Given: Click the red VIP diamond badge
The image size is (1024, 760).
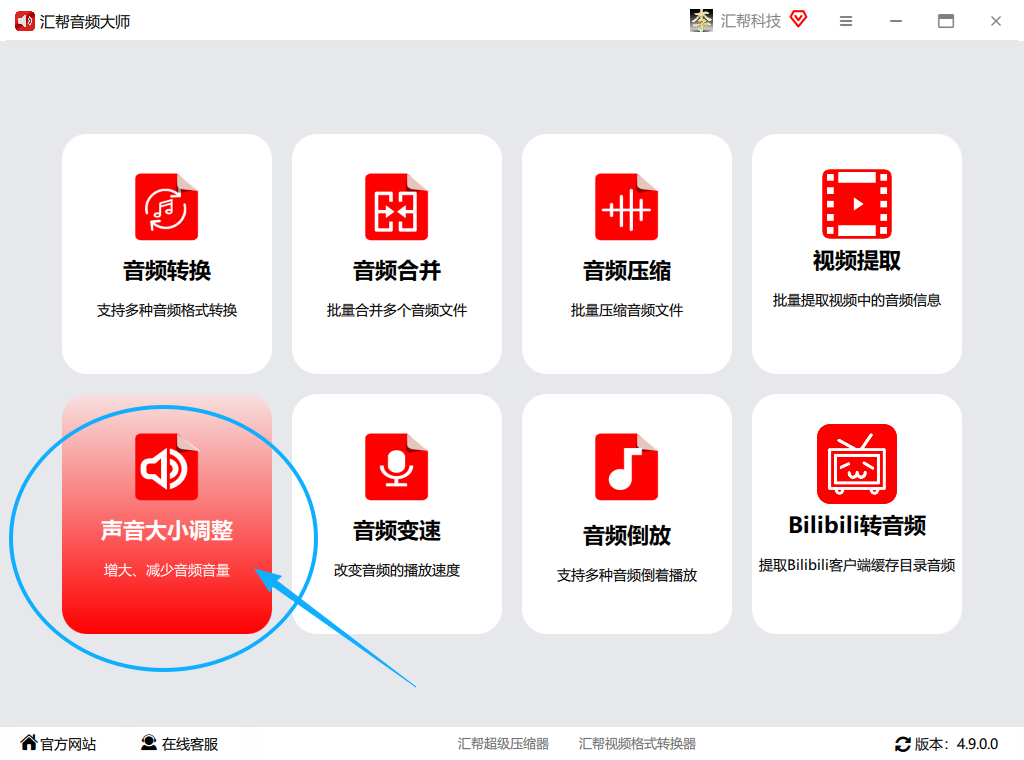Looking at the screenshot, I should pos(798,19).
